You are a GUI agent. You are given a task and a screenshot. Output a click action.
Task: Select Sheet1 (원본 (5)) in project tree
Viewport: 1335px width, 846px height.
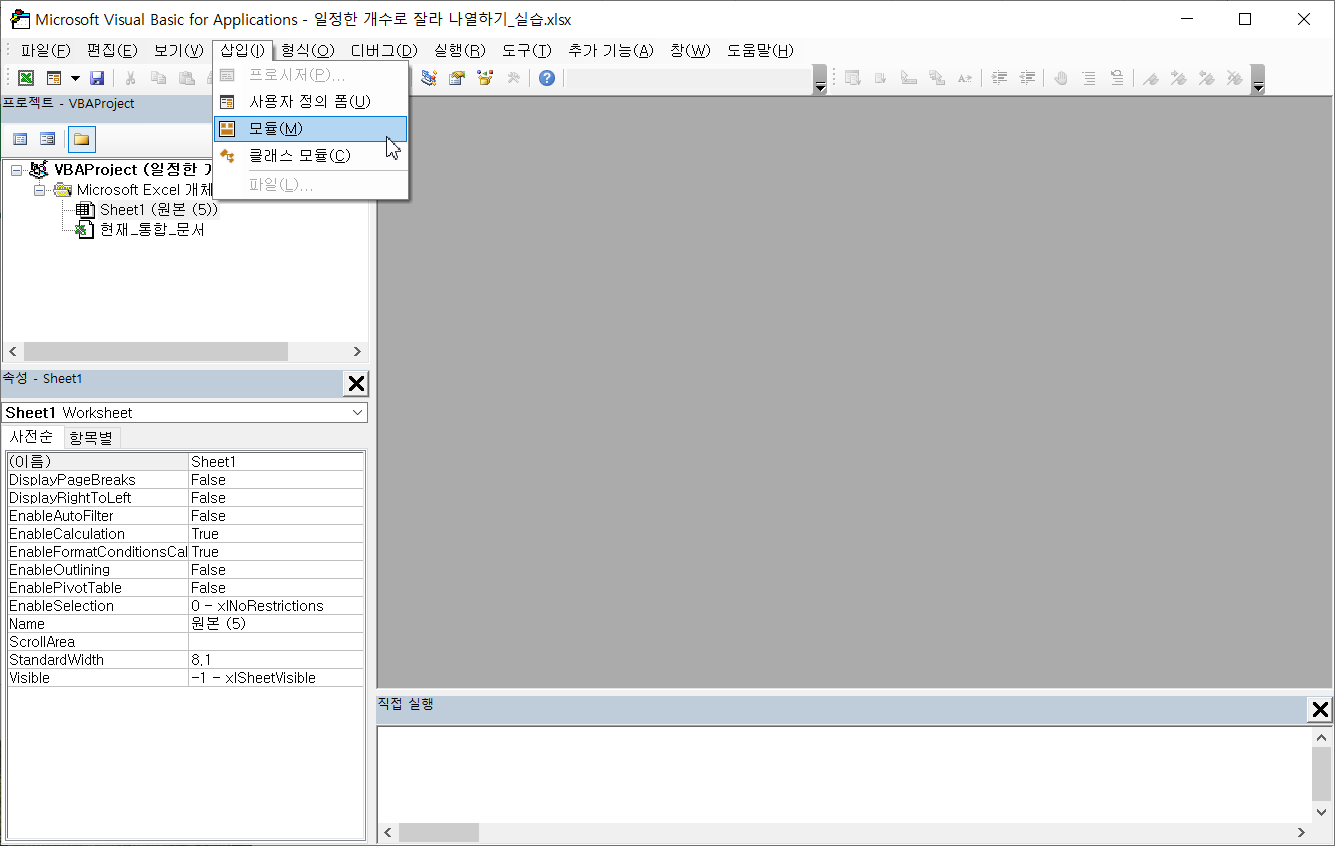coord(158,210)
